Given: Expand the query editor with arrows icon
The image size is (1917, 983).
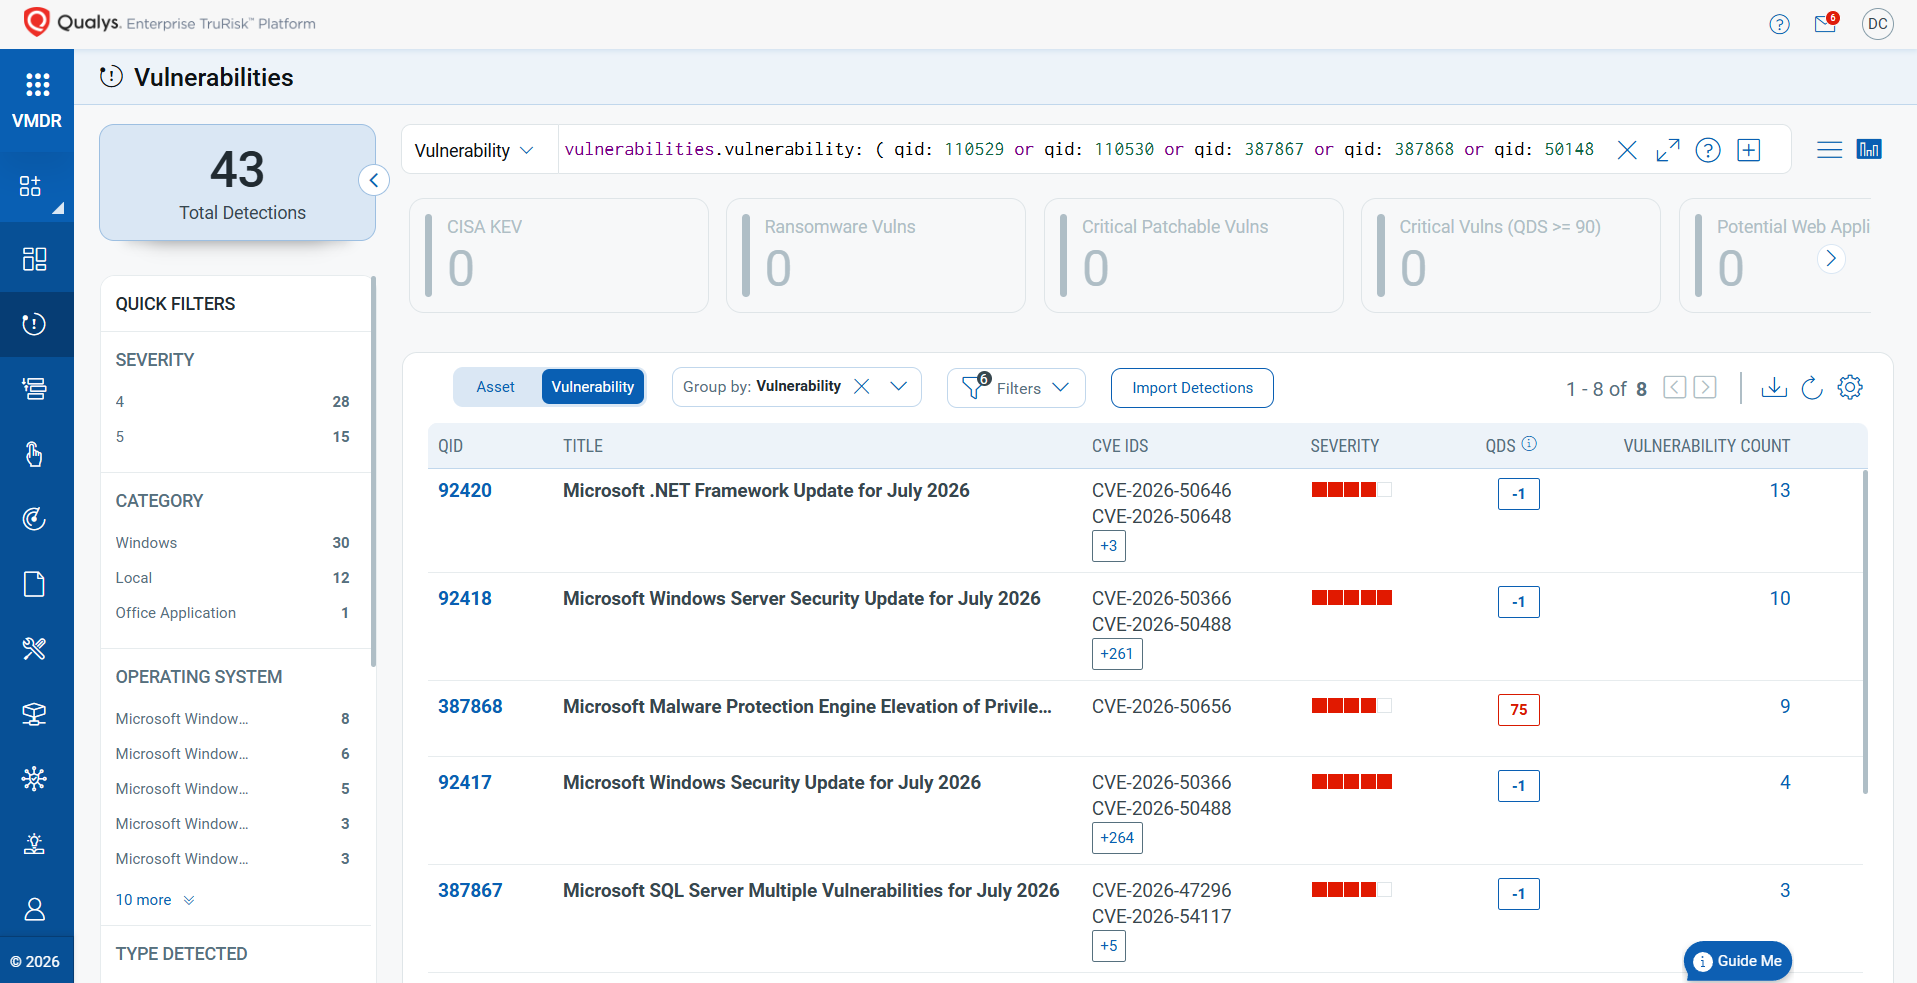Looking at the screenshot, I should click(x=1667, y=150).
